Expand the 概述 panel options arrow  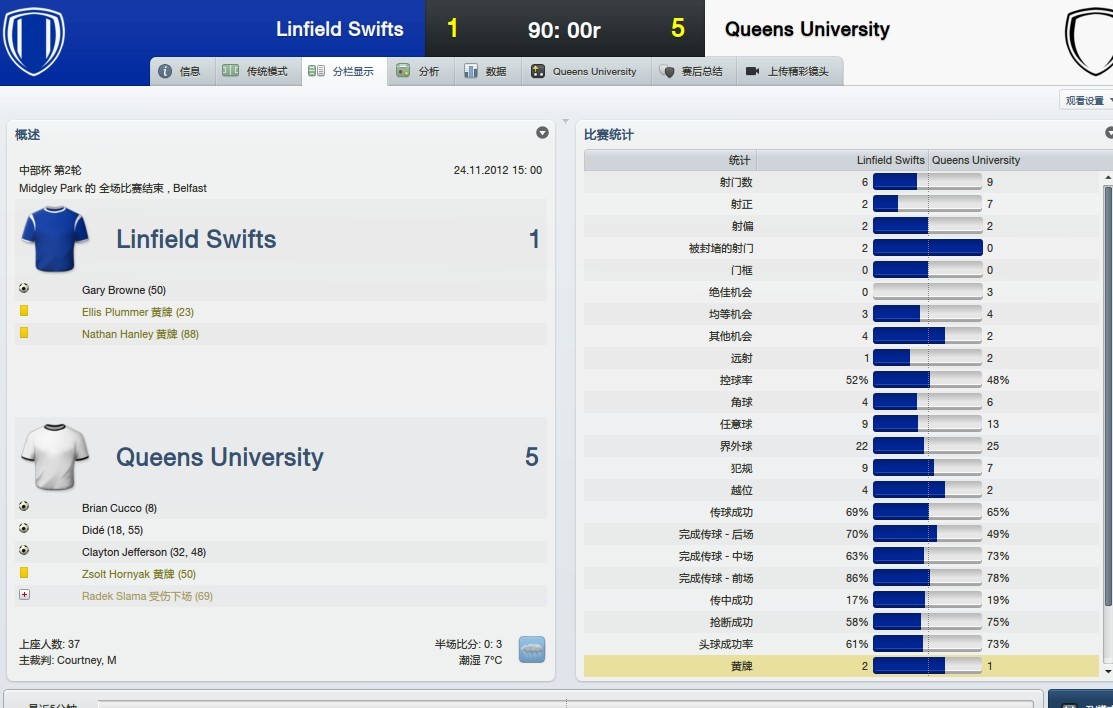coord(542,133)
